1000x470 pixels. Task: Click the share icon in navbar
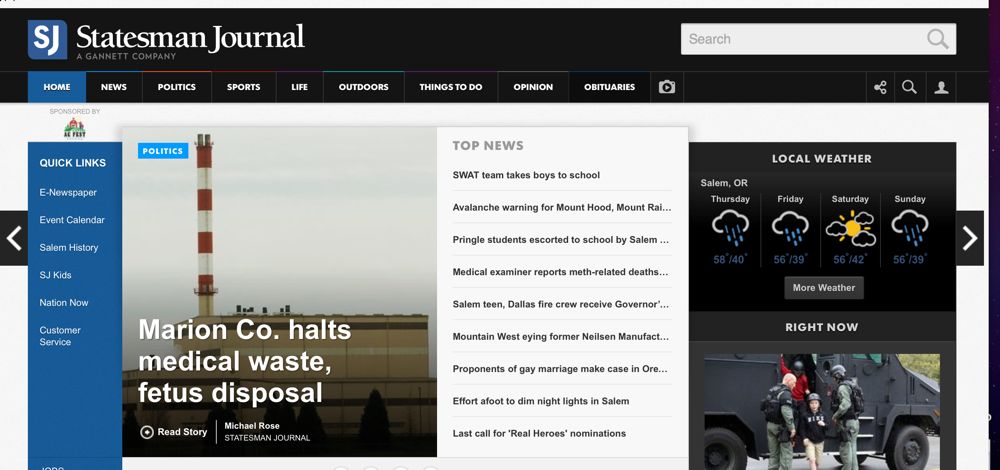tap(880, 87)
